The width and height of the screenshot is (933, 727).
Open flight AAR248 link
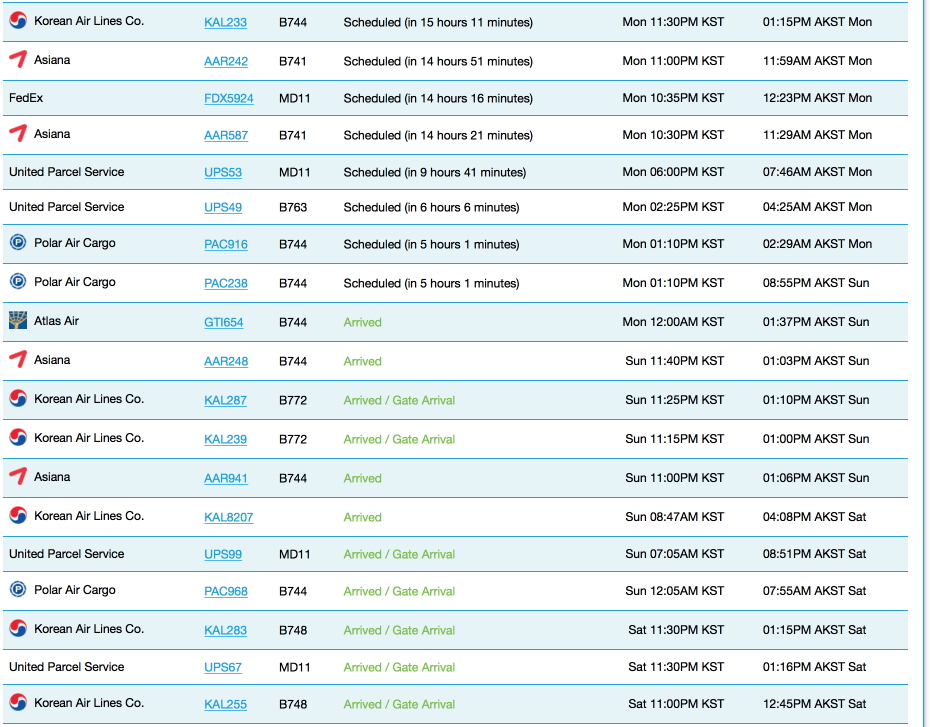[x=226, y=362]
